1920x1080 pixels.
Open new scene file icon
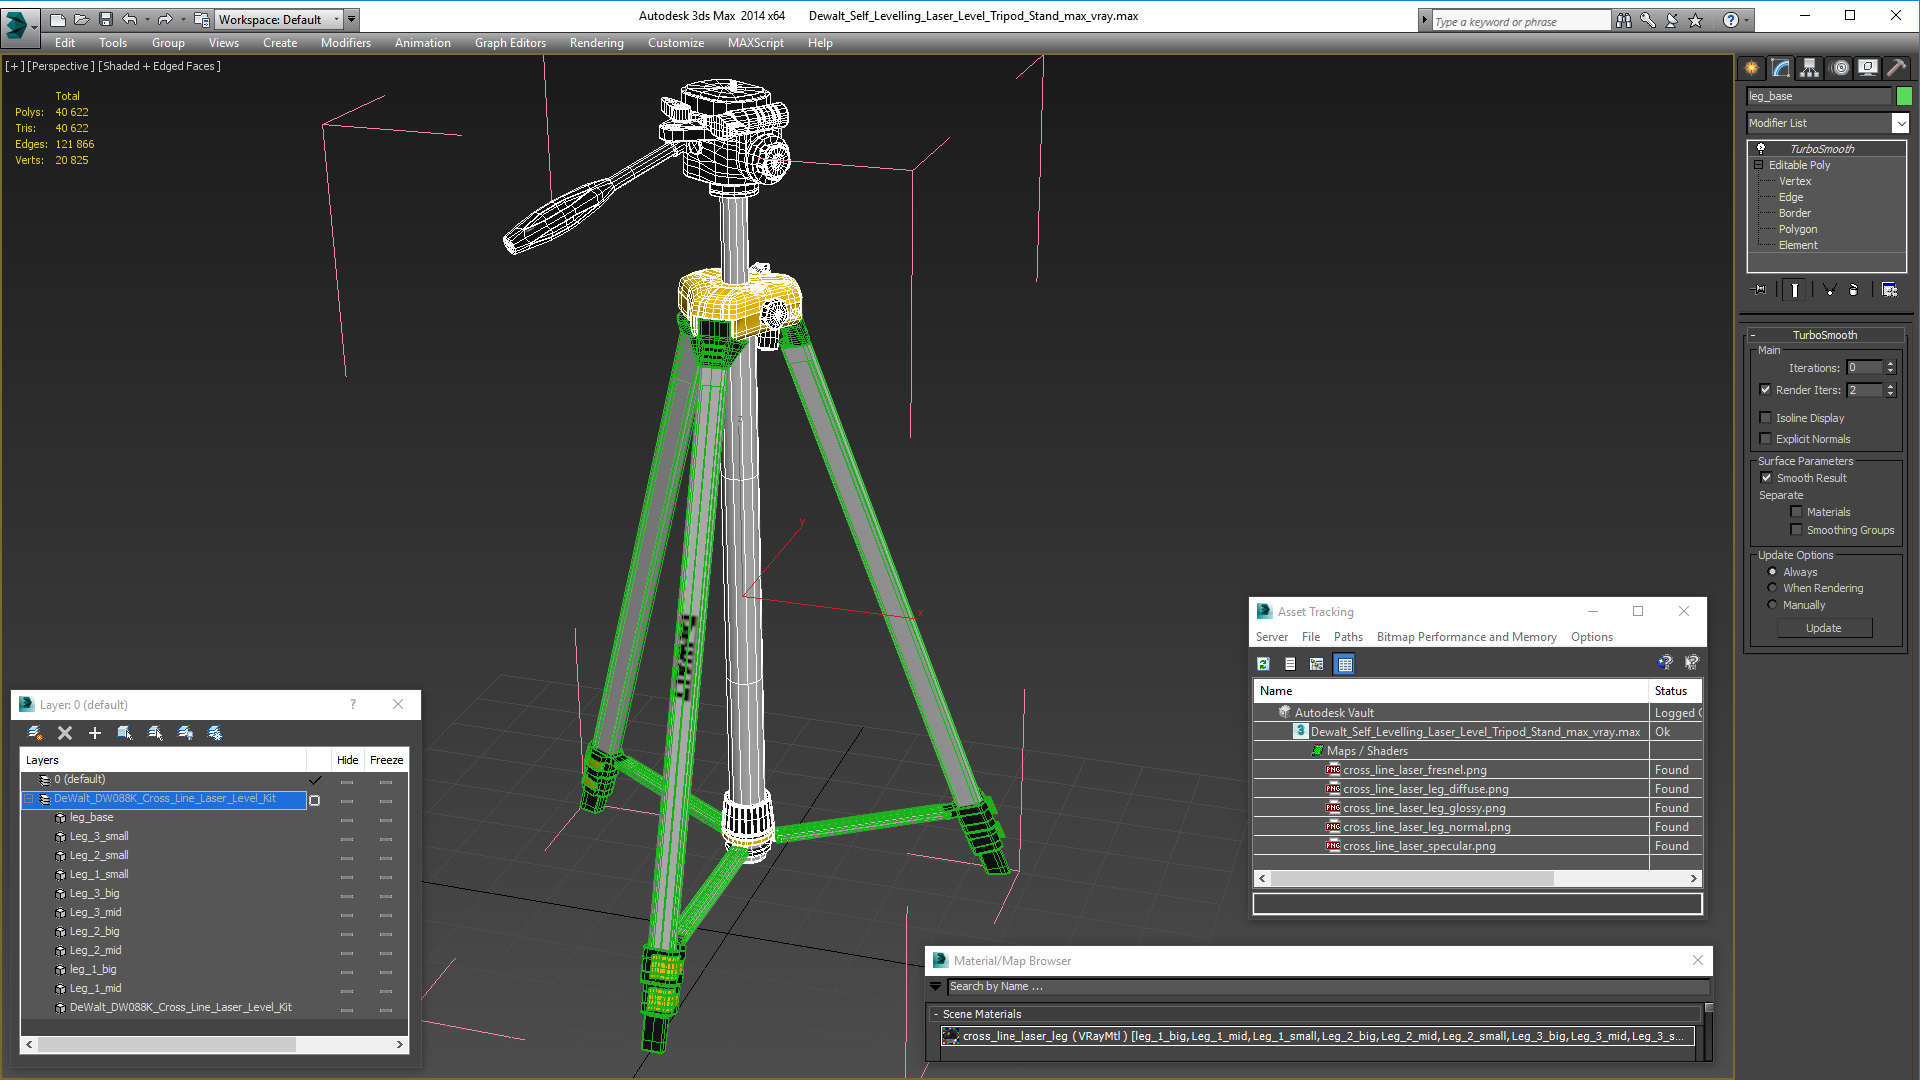point(58,19)
